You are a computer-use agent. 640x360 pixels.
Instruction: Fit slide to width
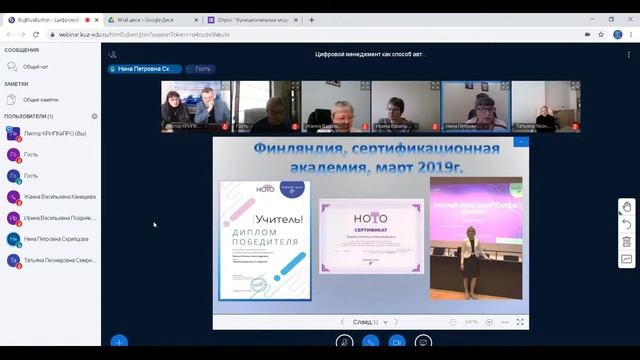pos(505,322)
